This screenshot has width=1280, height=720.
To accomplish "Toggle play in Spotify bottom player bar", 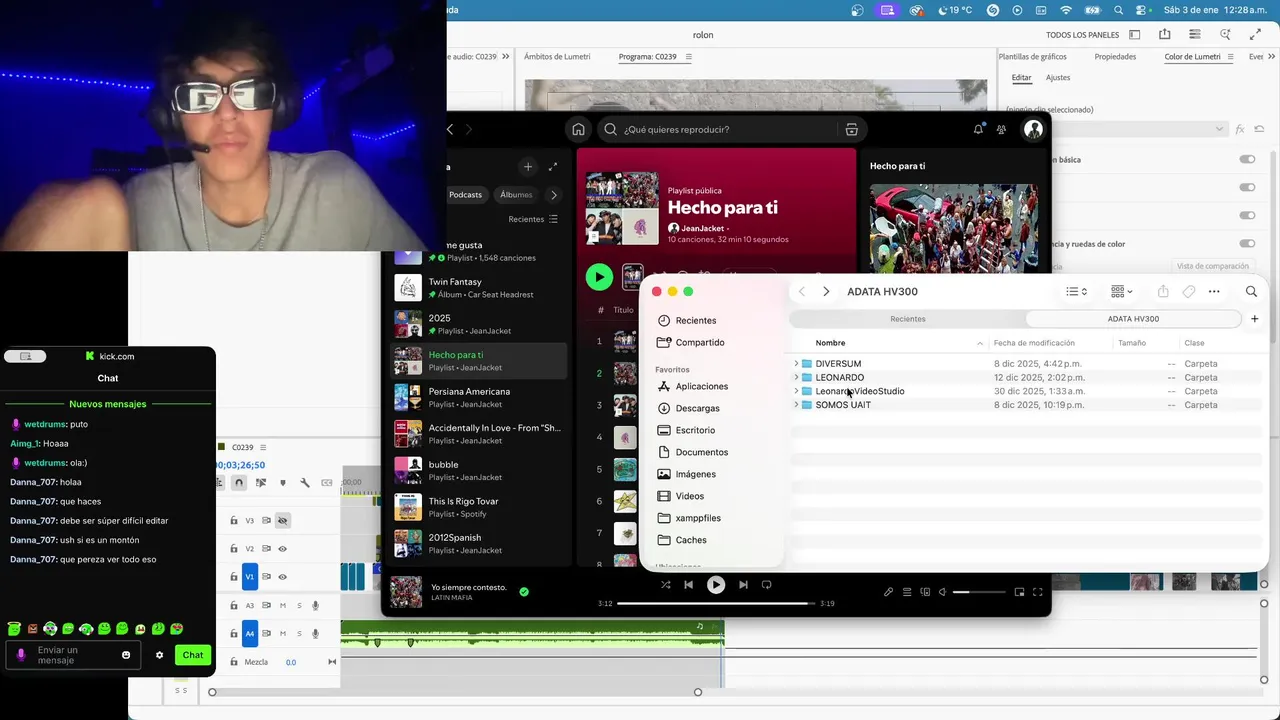I will pos(716,585).
